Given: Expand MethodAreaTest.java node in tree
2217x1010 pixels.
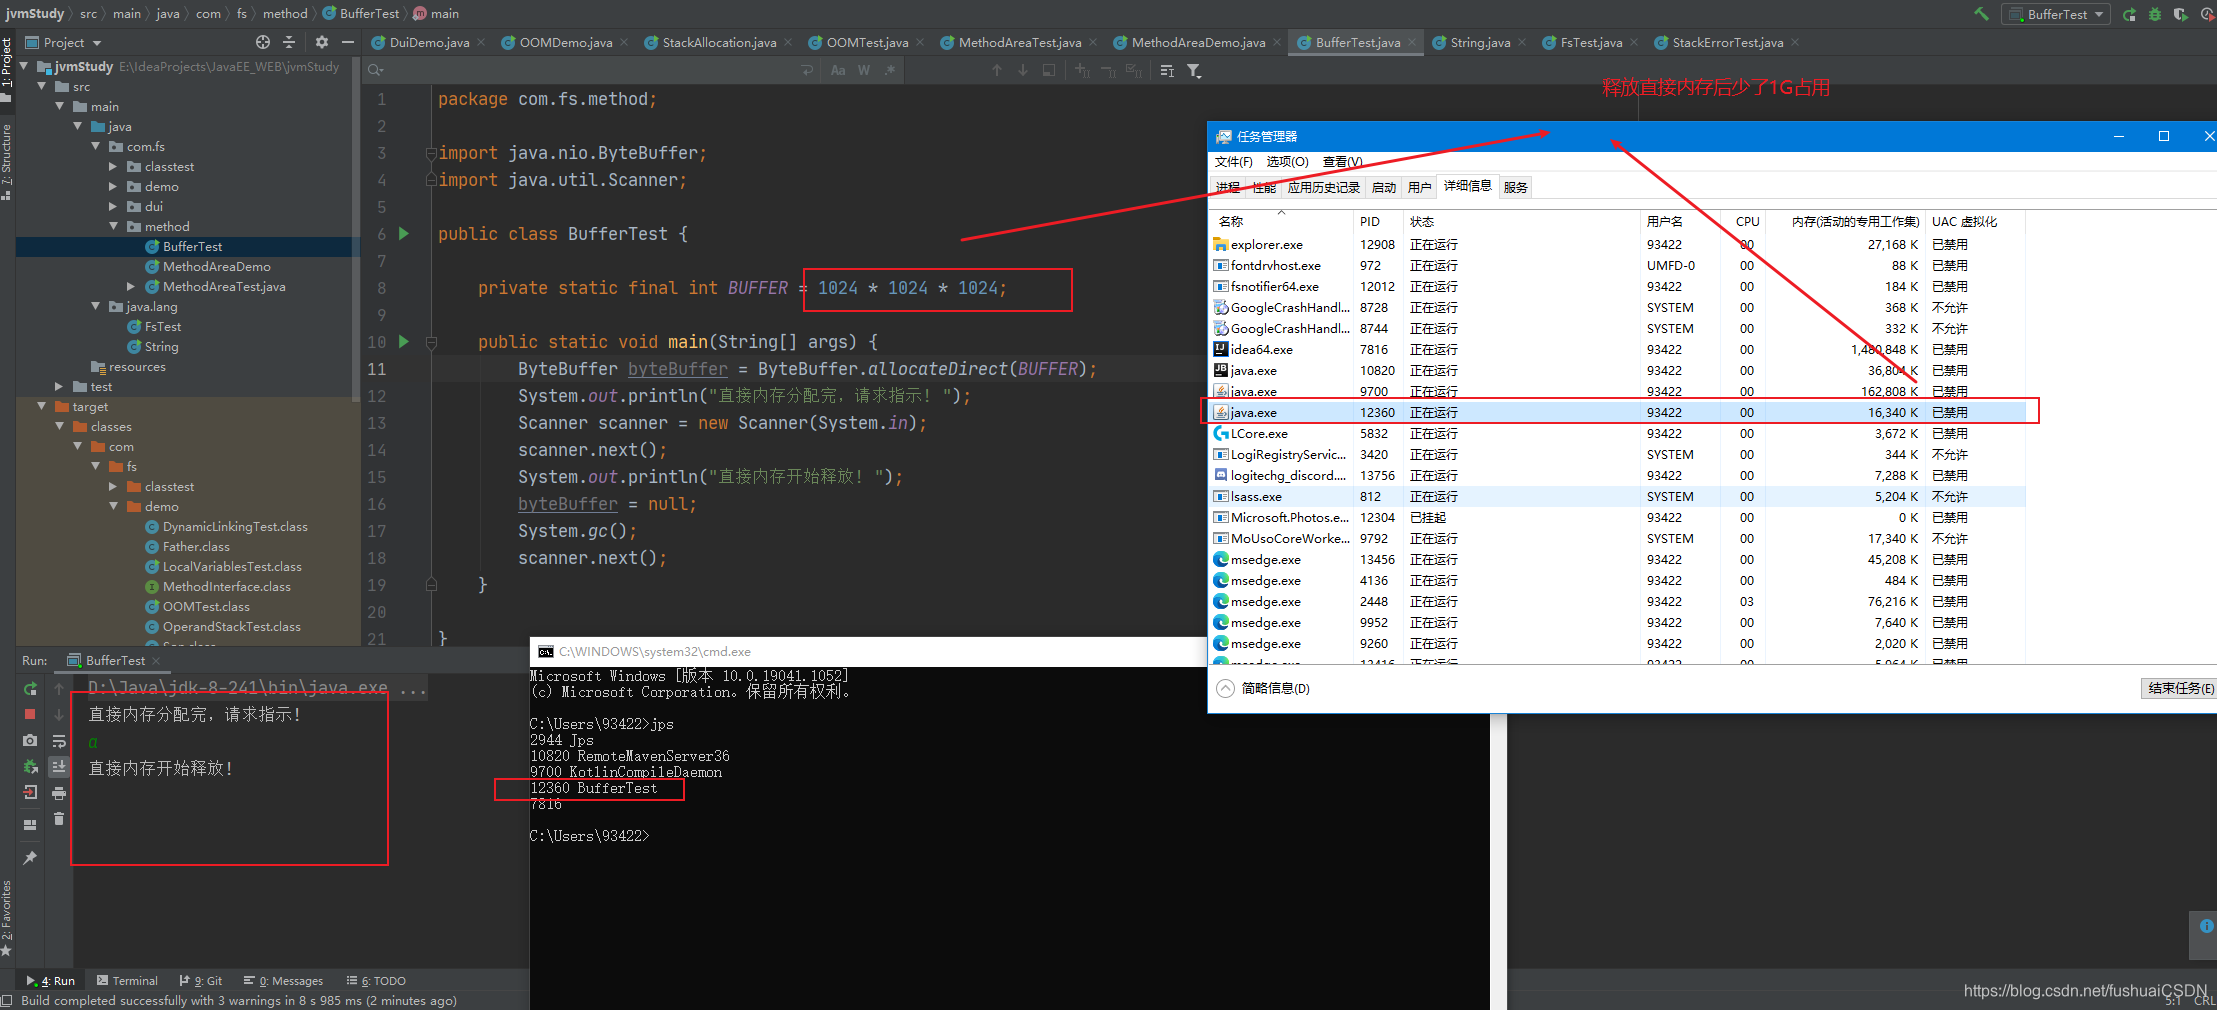Looking at the screenshot, I should pos(131,286).
